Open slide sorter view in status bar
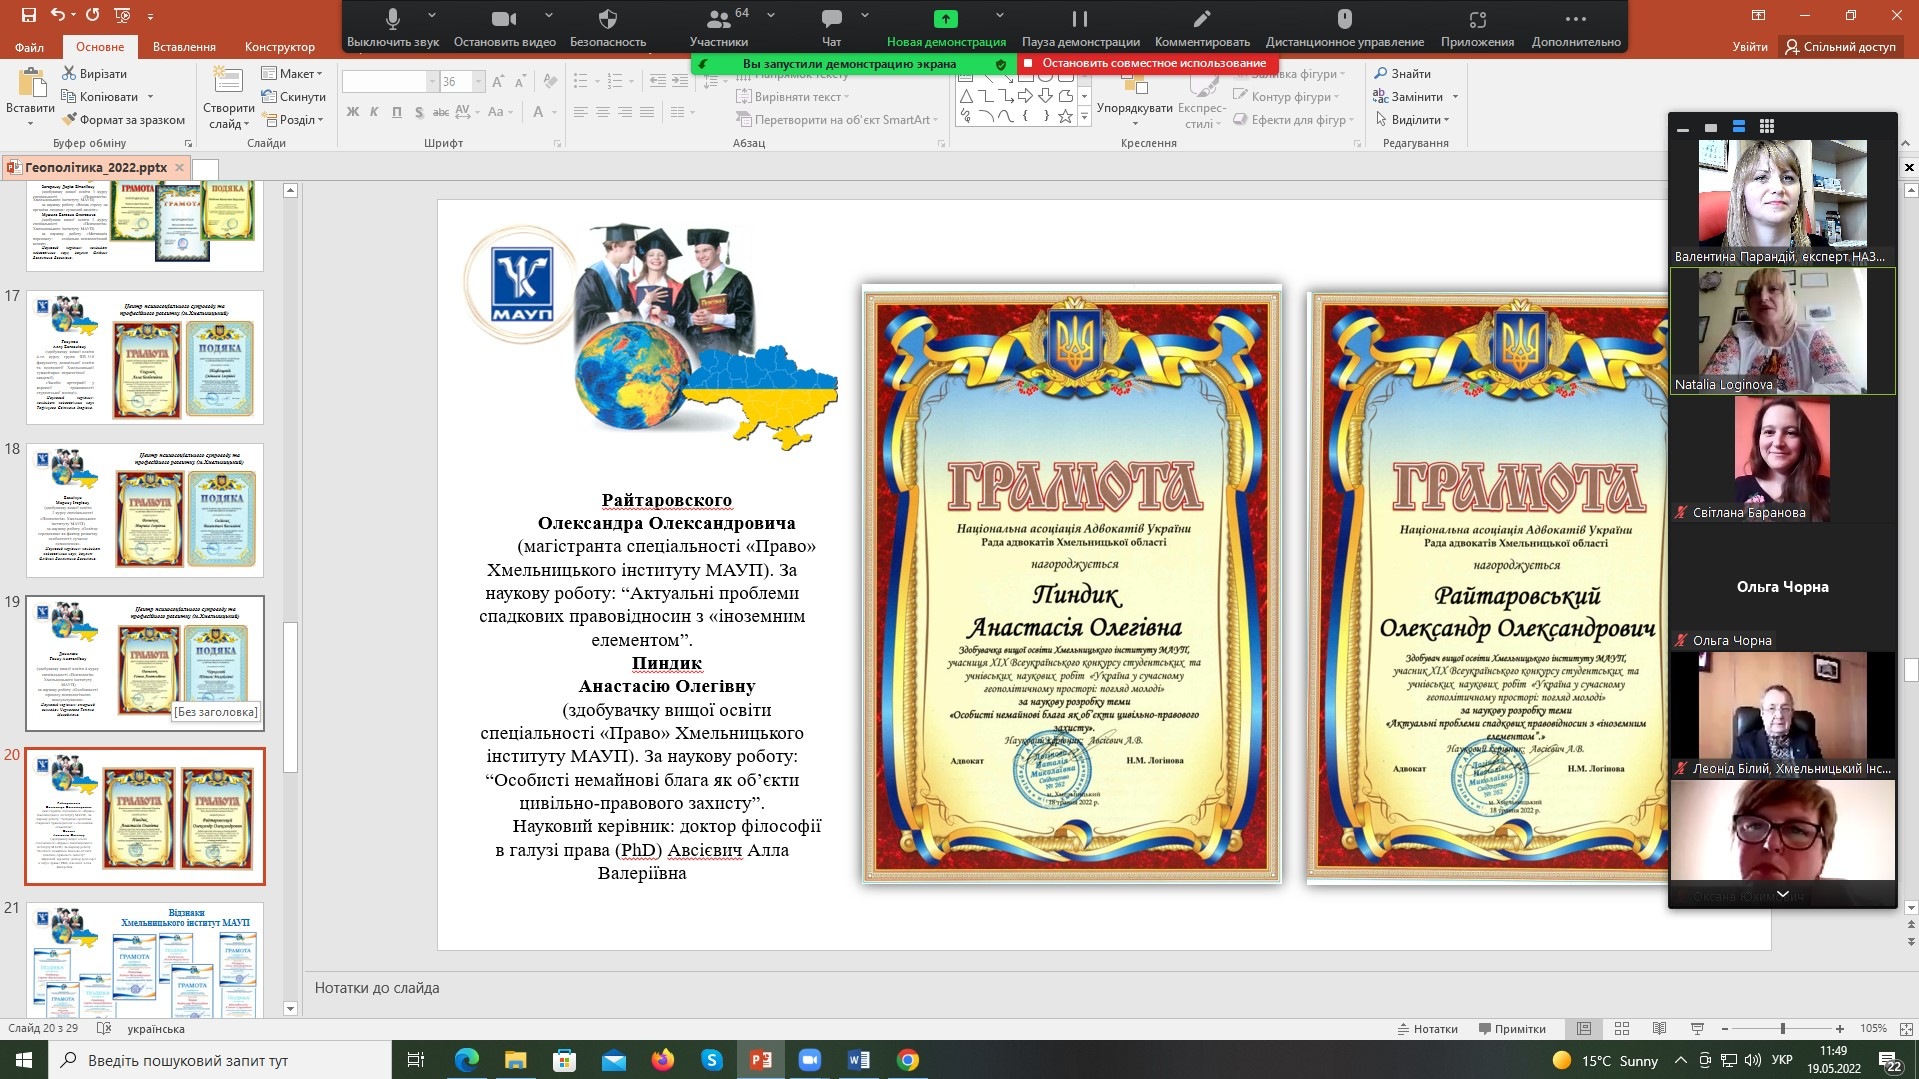 [x=1622, y=1028]
